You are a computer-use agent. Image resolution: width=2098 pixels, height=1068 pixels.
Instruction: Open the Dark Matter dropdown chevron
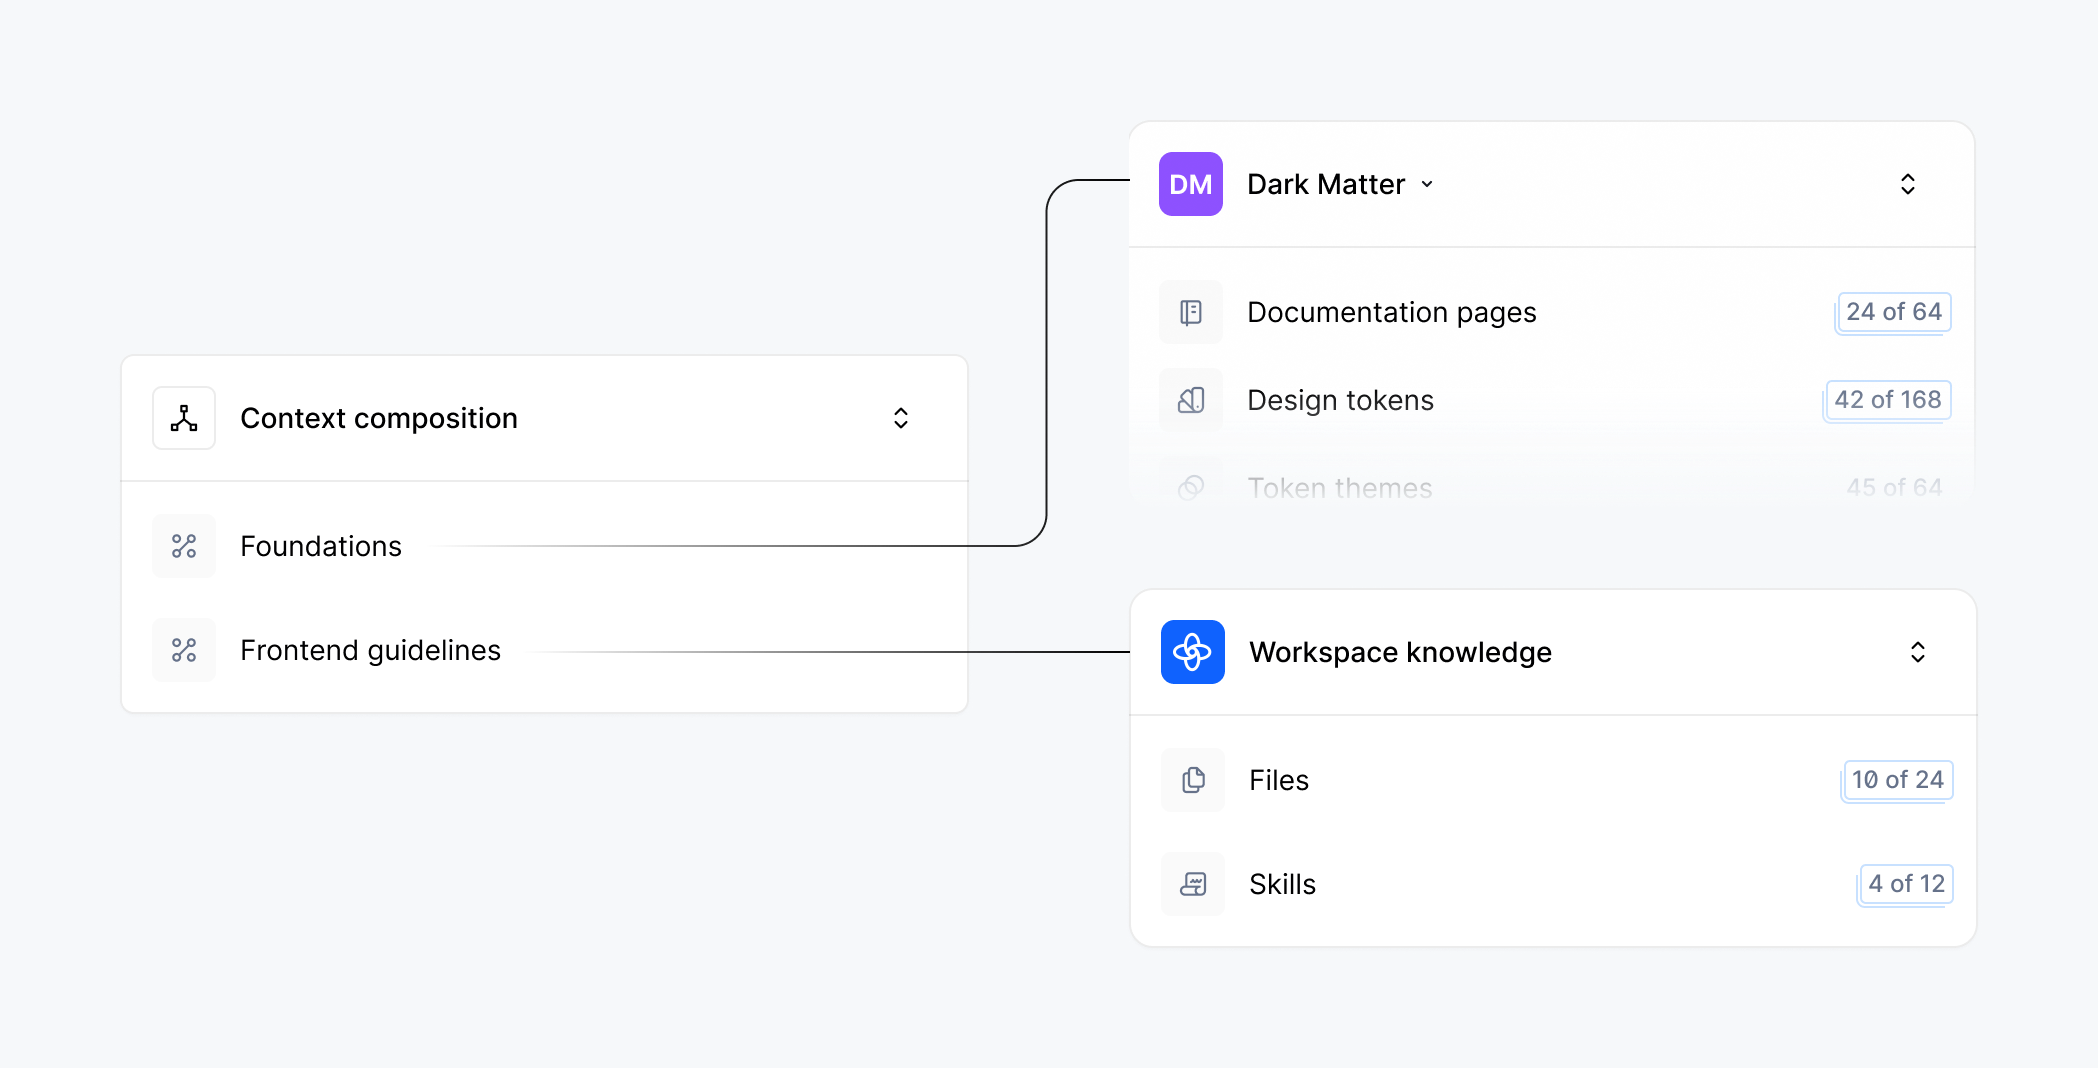point(1427,184)
